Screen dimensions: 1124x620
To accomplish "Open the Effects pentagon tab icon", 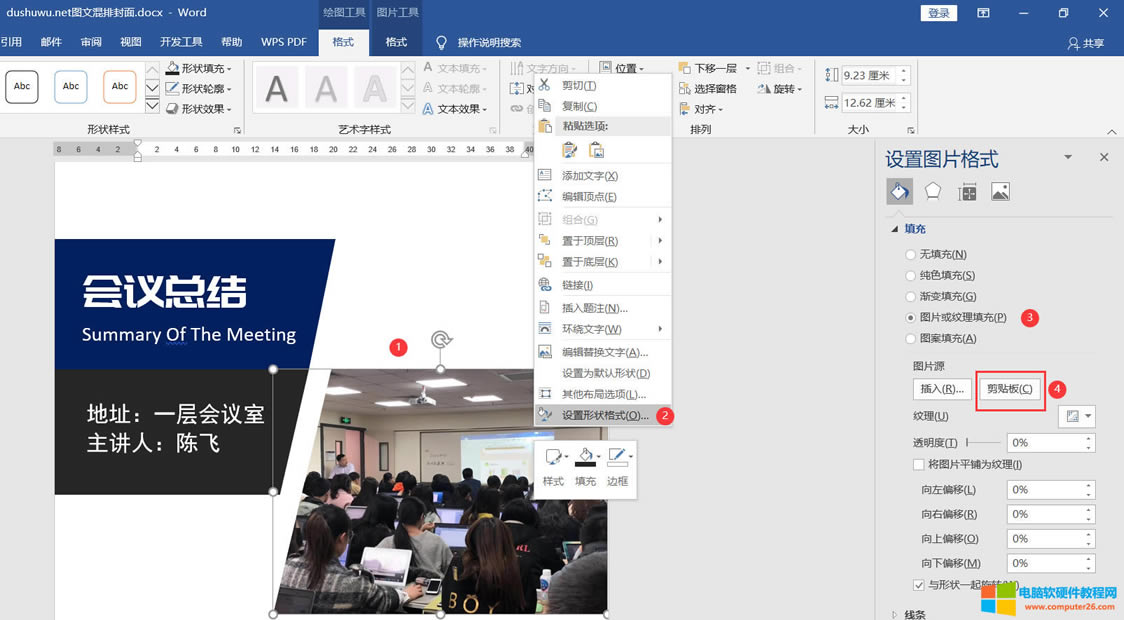I will tap(933, 191).
